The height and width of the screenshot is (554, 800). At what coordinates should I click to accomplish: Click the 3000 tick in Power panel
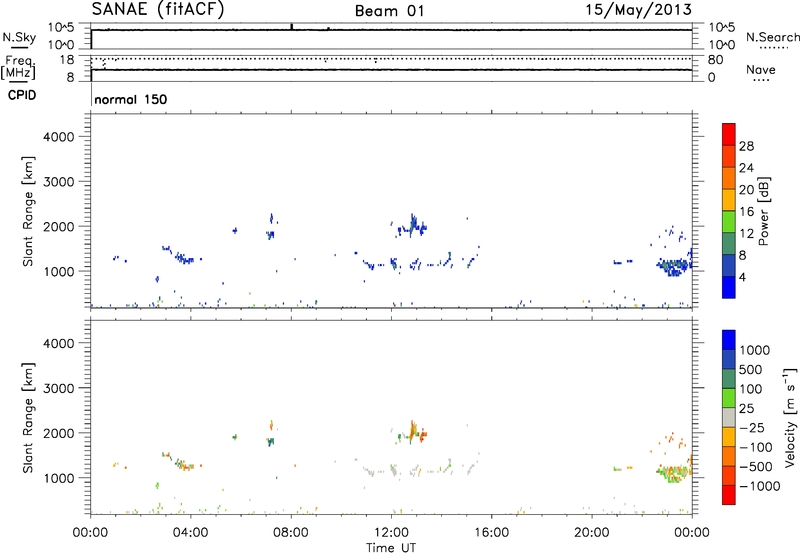click(x=59, y=182)
